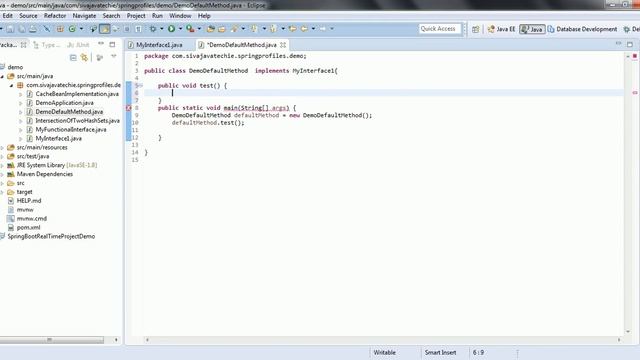Click the open folder toolbar icon
The width and height of the screenshot is (640, 360).
coord(222,29)
